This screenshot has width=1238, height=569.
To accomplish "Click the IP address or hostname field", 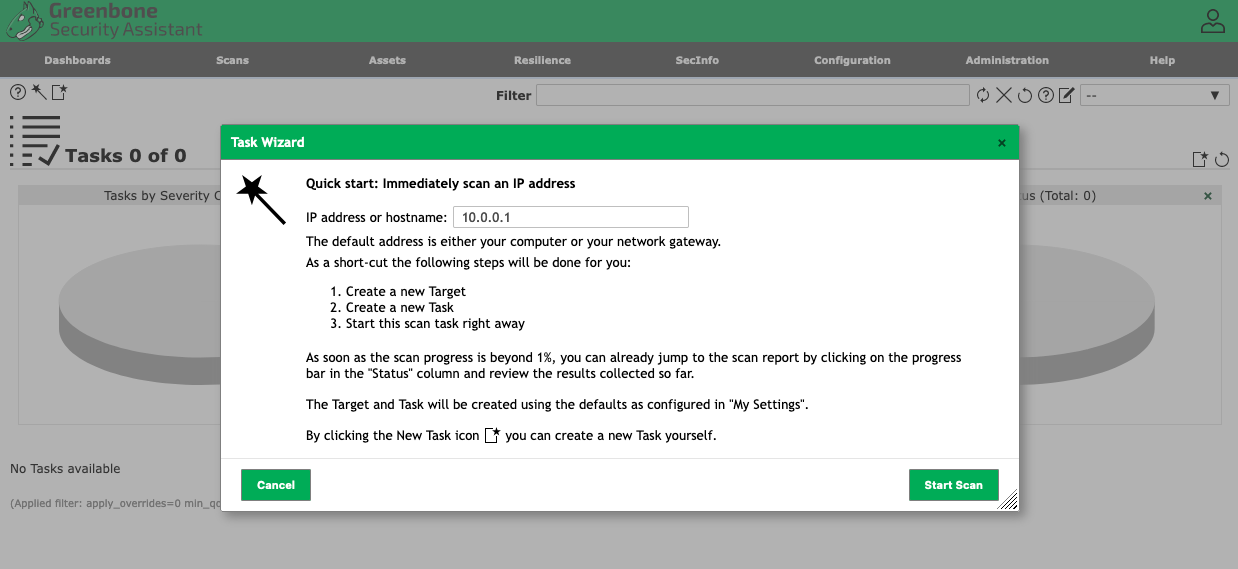I will [571, 217].
